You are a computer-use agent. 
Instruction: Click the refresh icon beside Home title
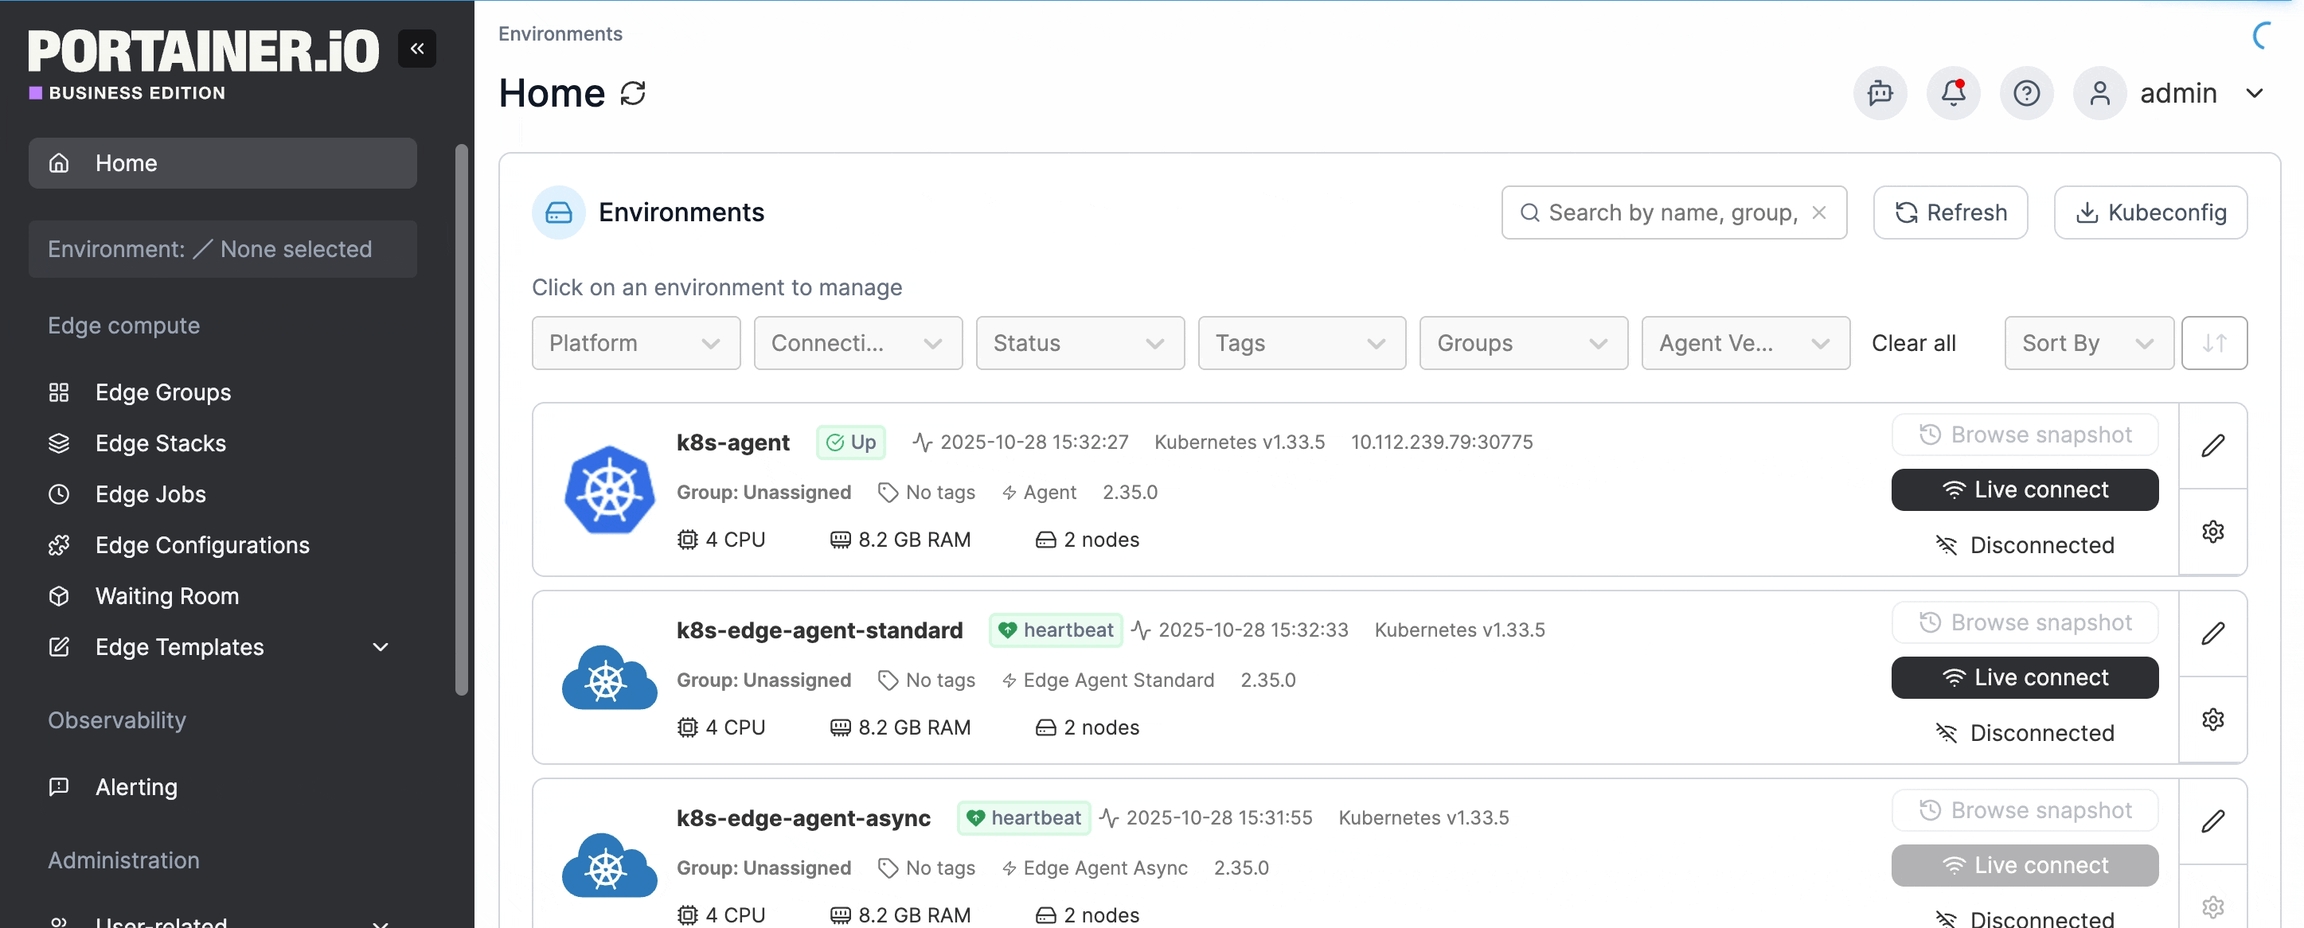633,93
